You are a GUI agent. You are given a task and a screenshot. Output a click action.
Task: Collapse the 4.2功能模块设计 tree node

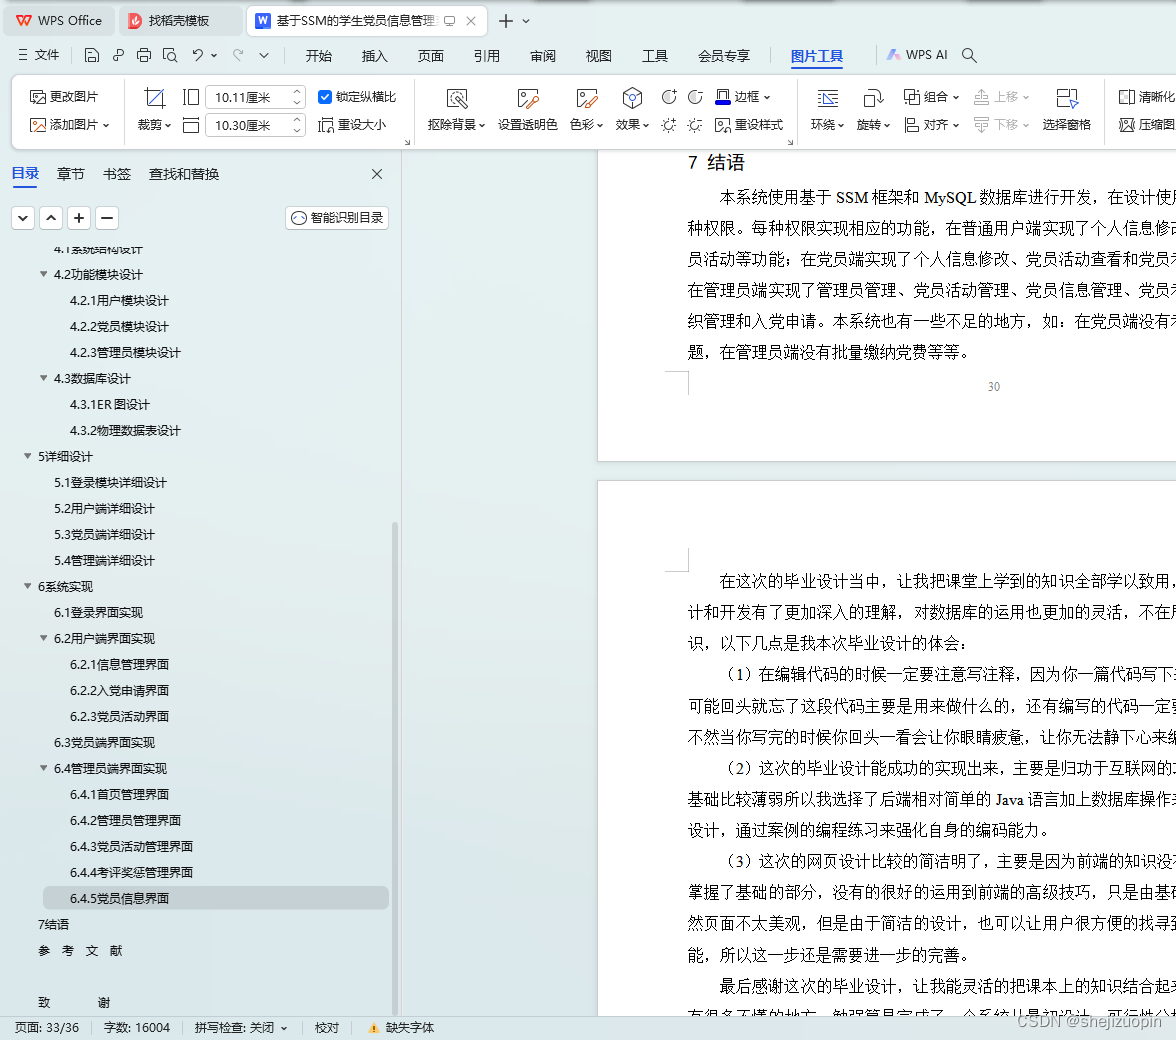[44, 274]
